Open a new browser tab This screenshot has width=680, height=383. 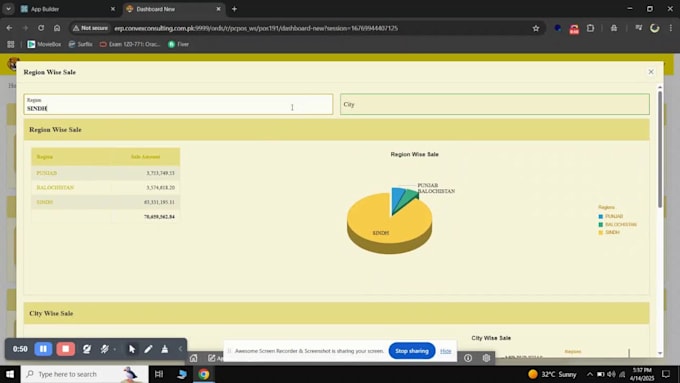pyautogui.click(x=234, y=9)
